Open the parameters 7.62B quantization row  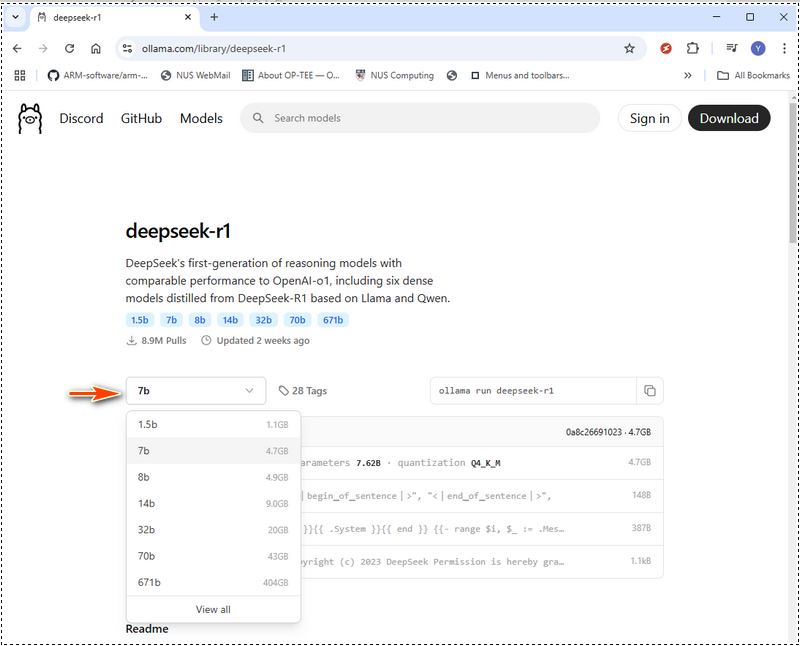[482, 463]
